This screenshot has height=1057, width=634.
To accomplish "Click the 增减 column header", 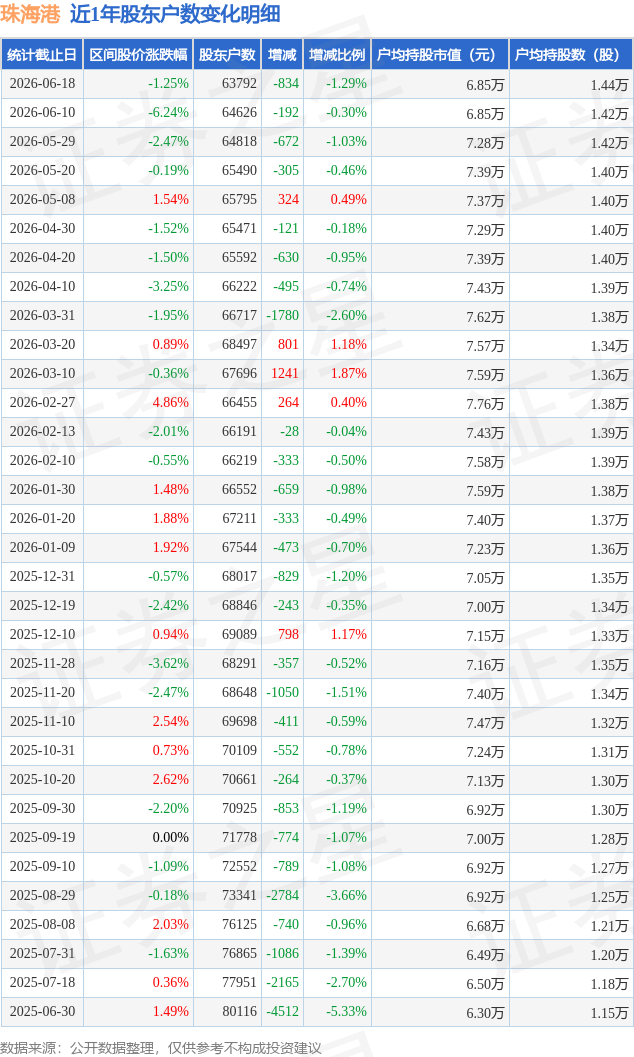I will [282, 55].
